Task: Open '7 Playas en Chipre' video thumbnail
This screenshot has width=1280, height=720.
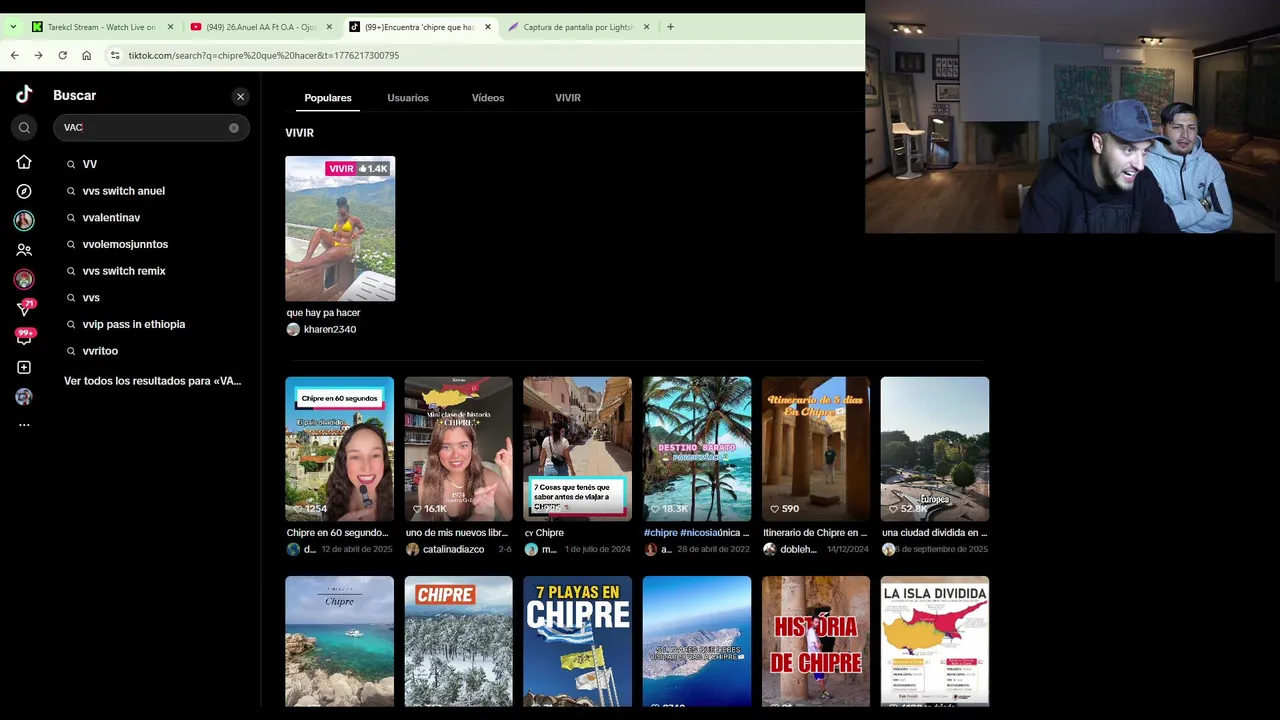Action: coord(577,641)
